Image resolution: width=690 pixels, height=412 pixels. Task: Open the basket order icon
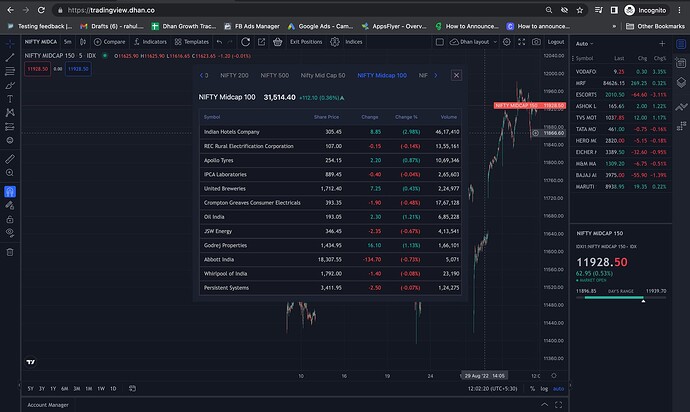tap(277, 42)
